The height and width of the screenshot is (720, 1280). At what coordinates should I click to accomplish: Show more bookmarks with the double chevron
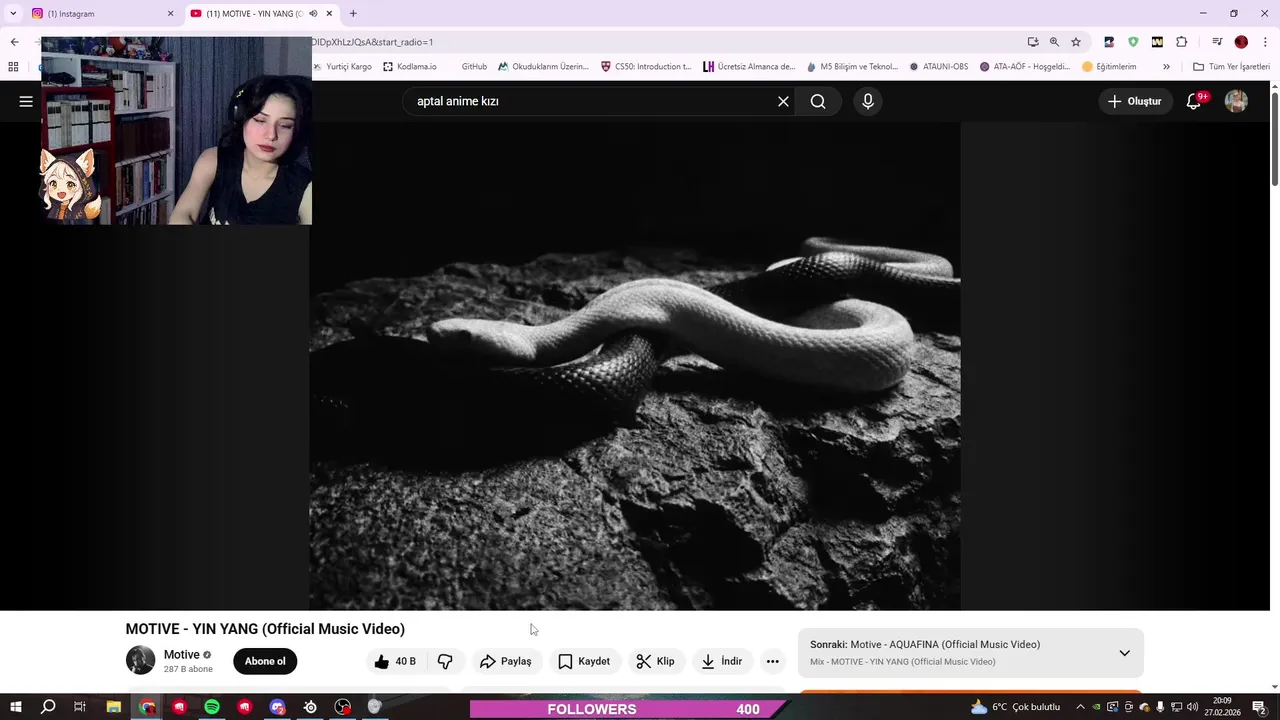tap(1166, 67)
